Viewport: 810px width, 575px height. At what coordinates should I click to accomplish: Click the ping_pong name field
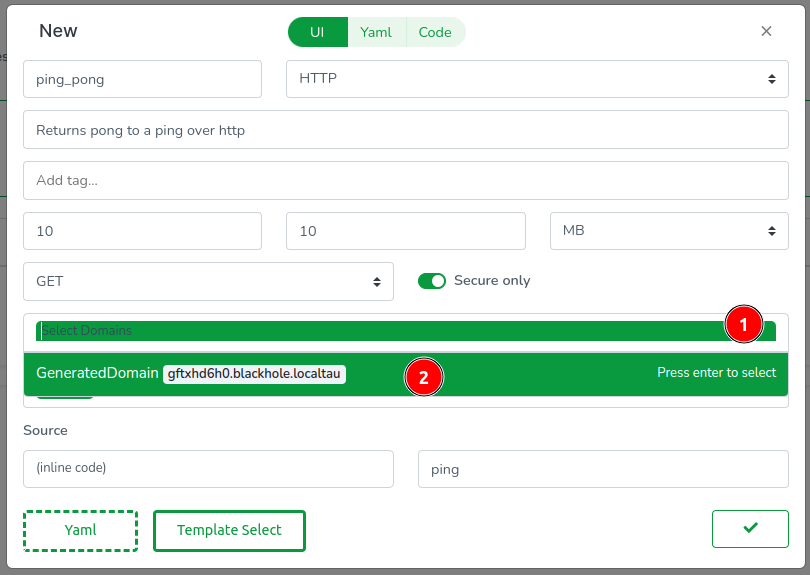[142, 79]
